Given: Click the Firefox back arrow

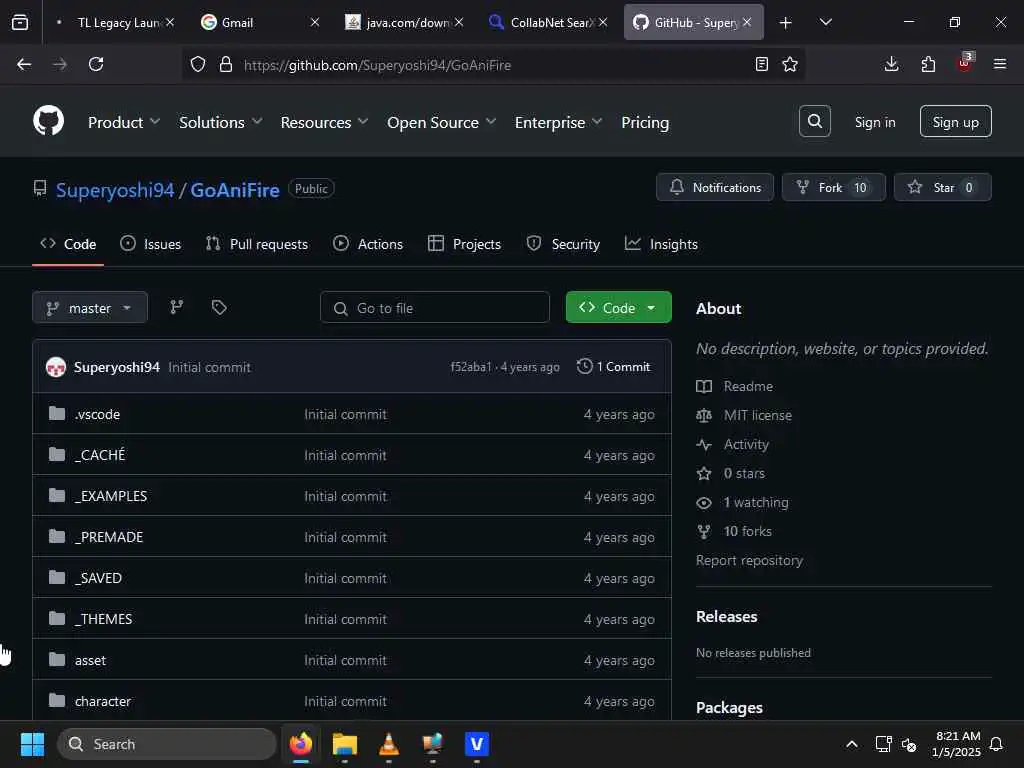Looking at the screenshot, I should click(x=24, y=64).
